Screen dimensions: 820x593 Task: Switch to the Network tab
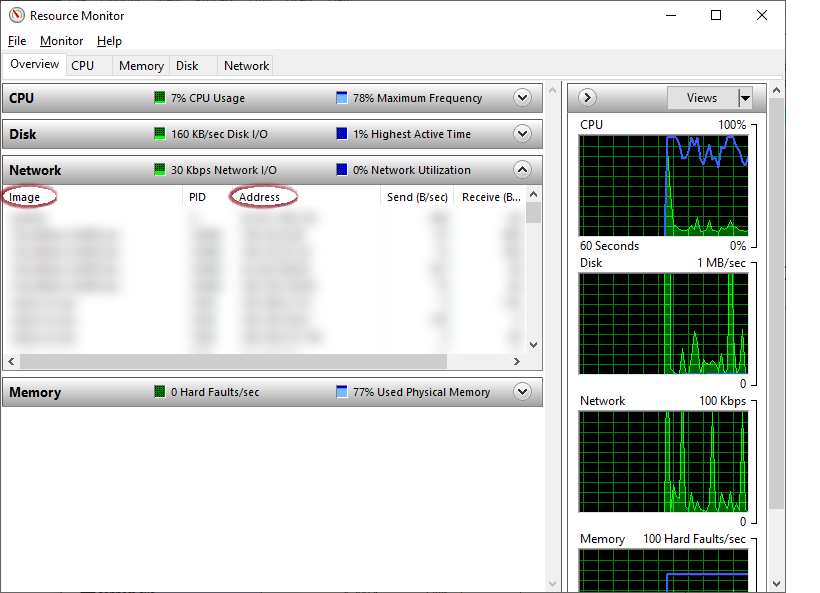(246, 66)
